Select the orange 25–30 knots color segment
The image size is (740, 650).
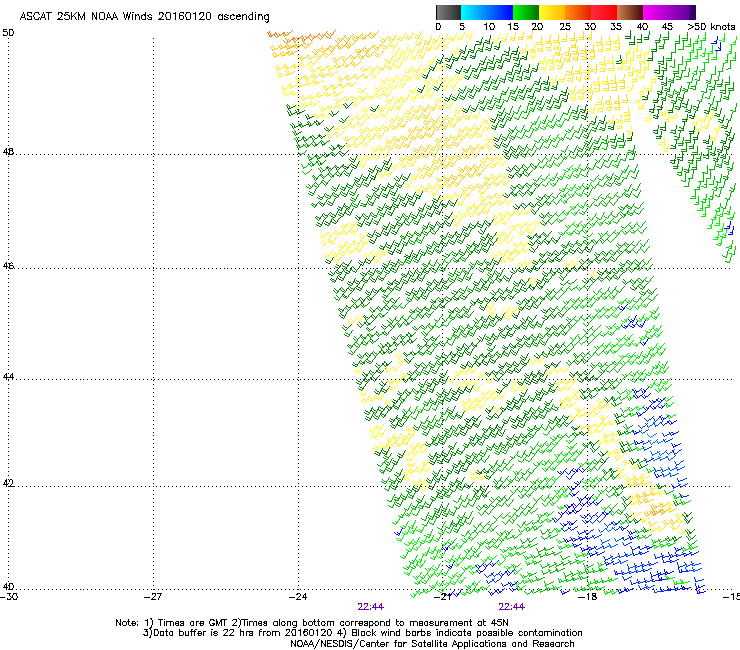[x=578, y=12]
